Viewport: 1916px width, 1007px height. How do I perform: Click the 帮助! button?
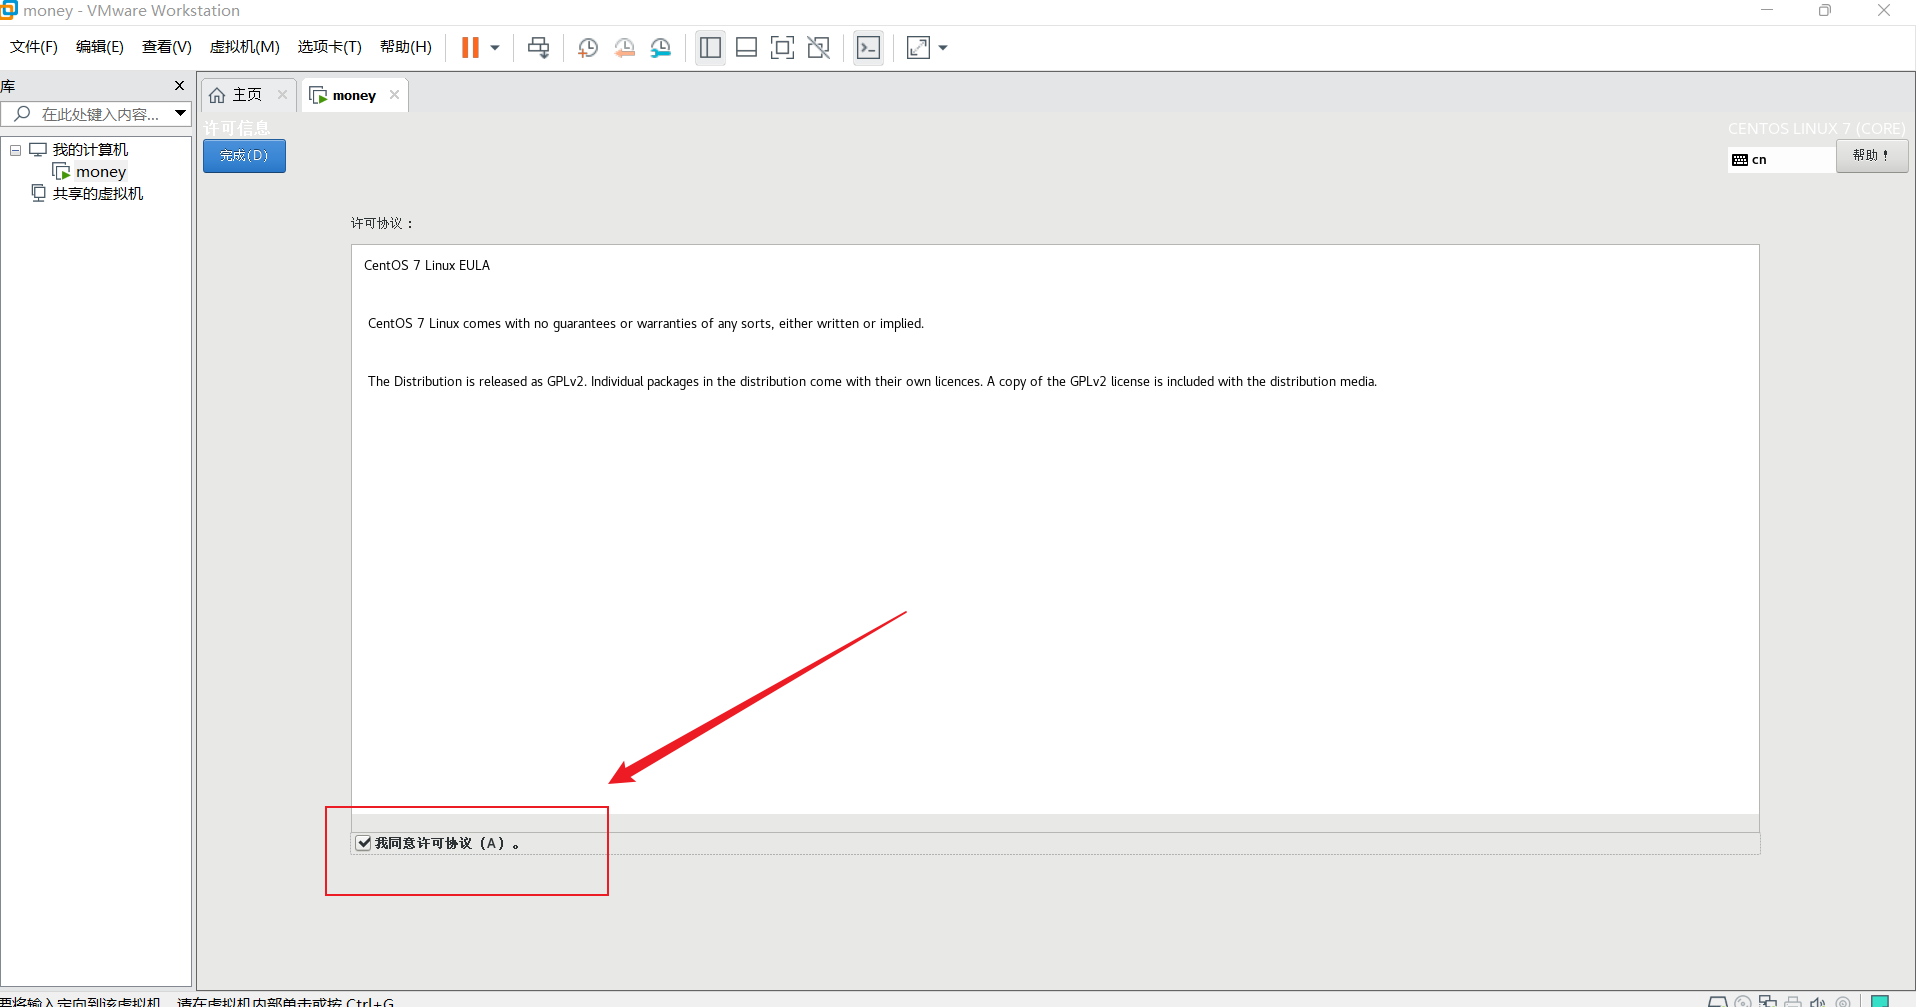(1871, 156)
